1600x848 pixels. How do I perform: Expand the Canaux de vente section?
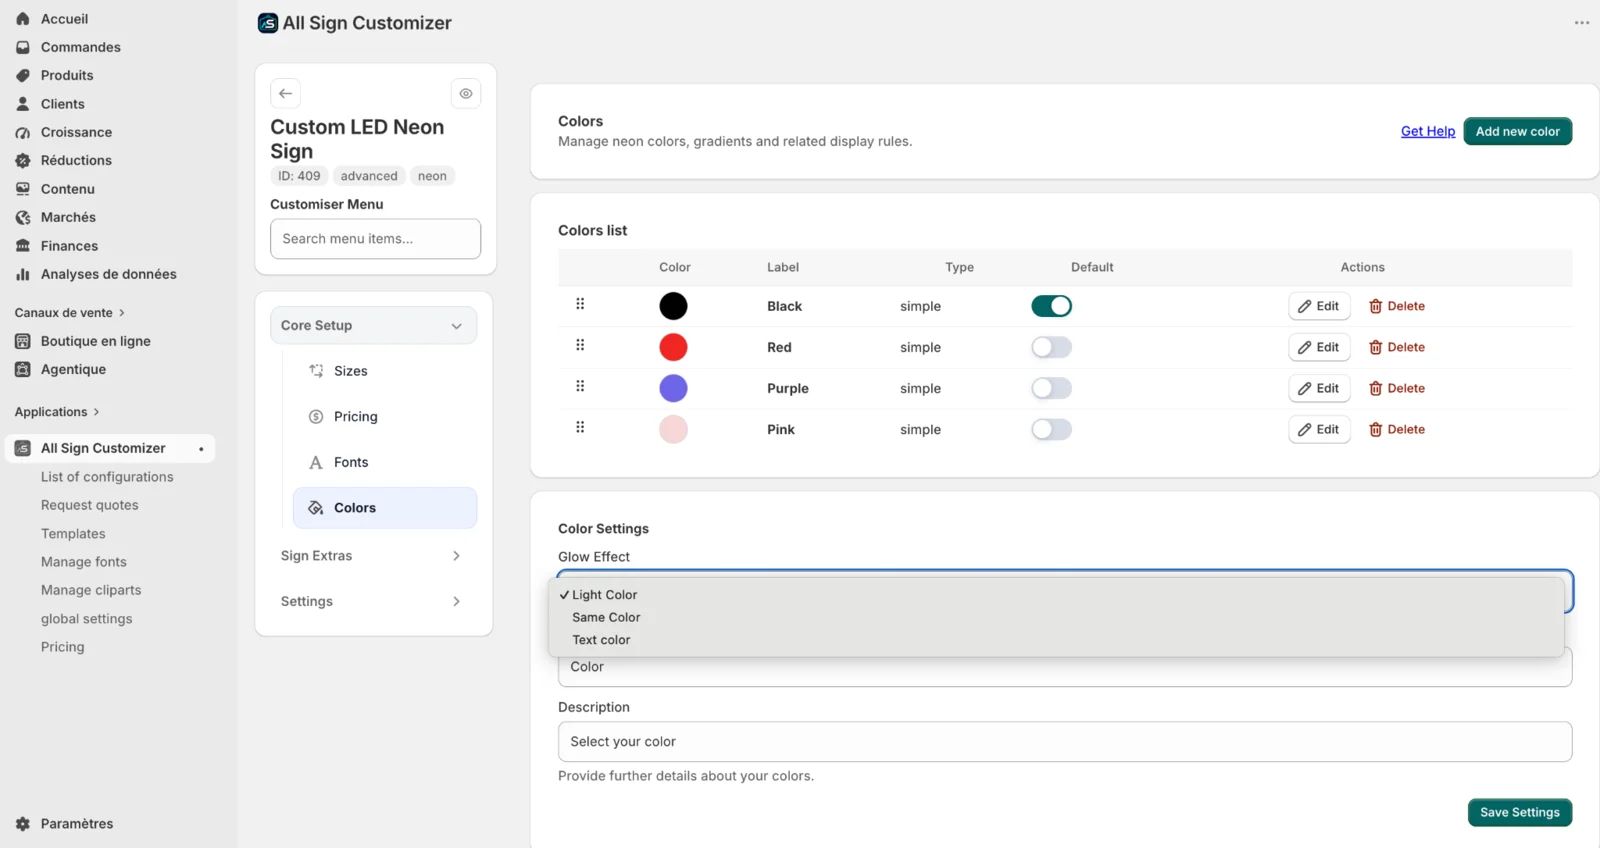tap(70, 313)
